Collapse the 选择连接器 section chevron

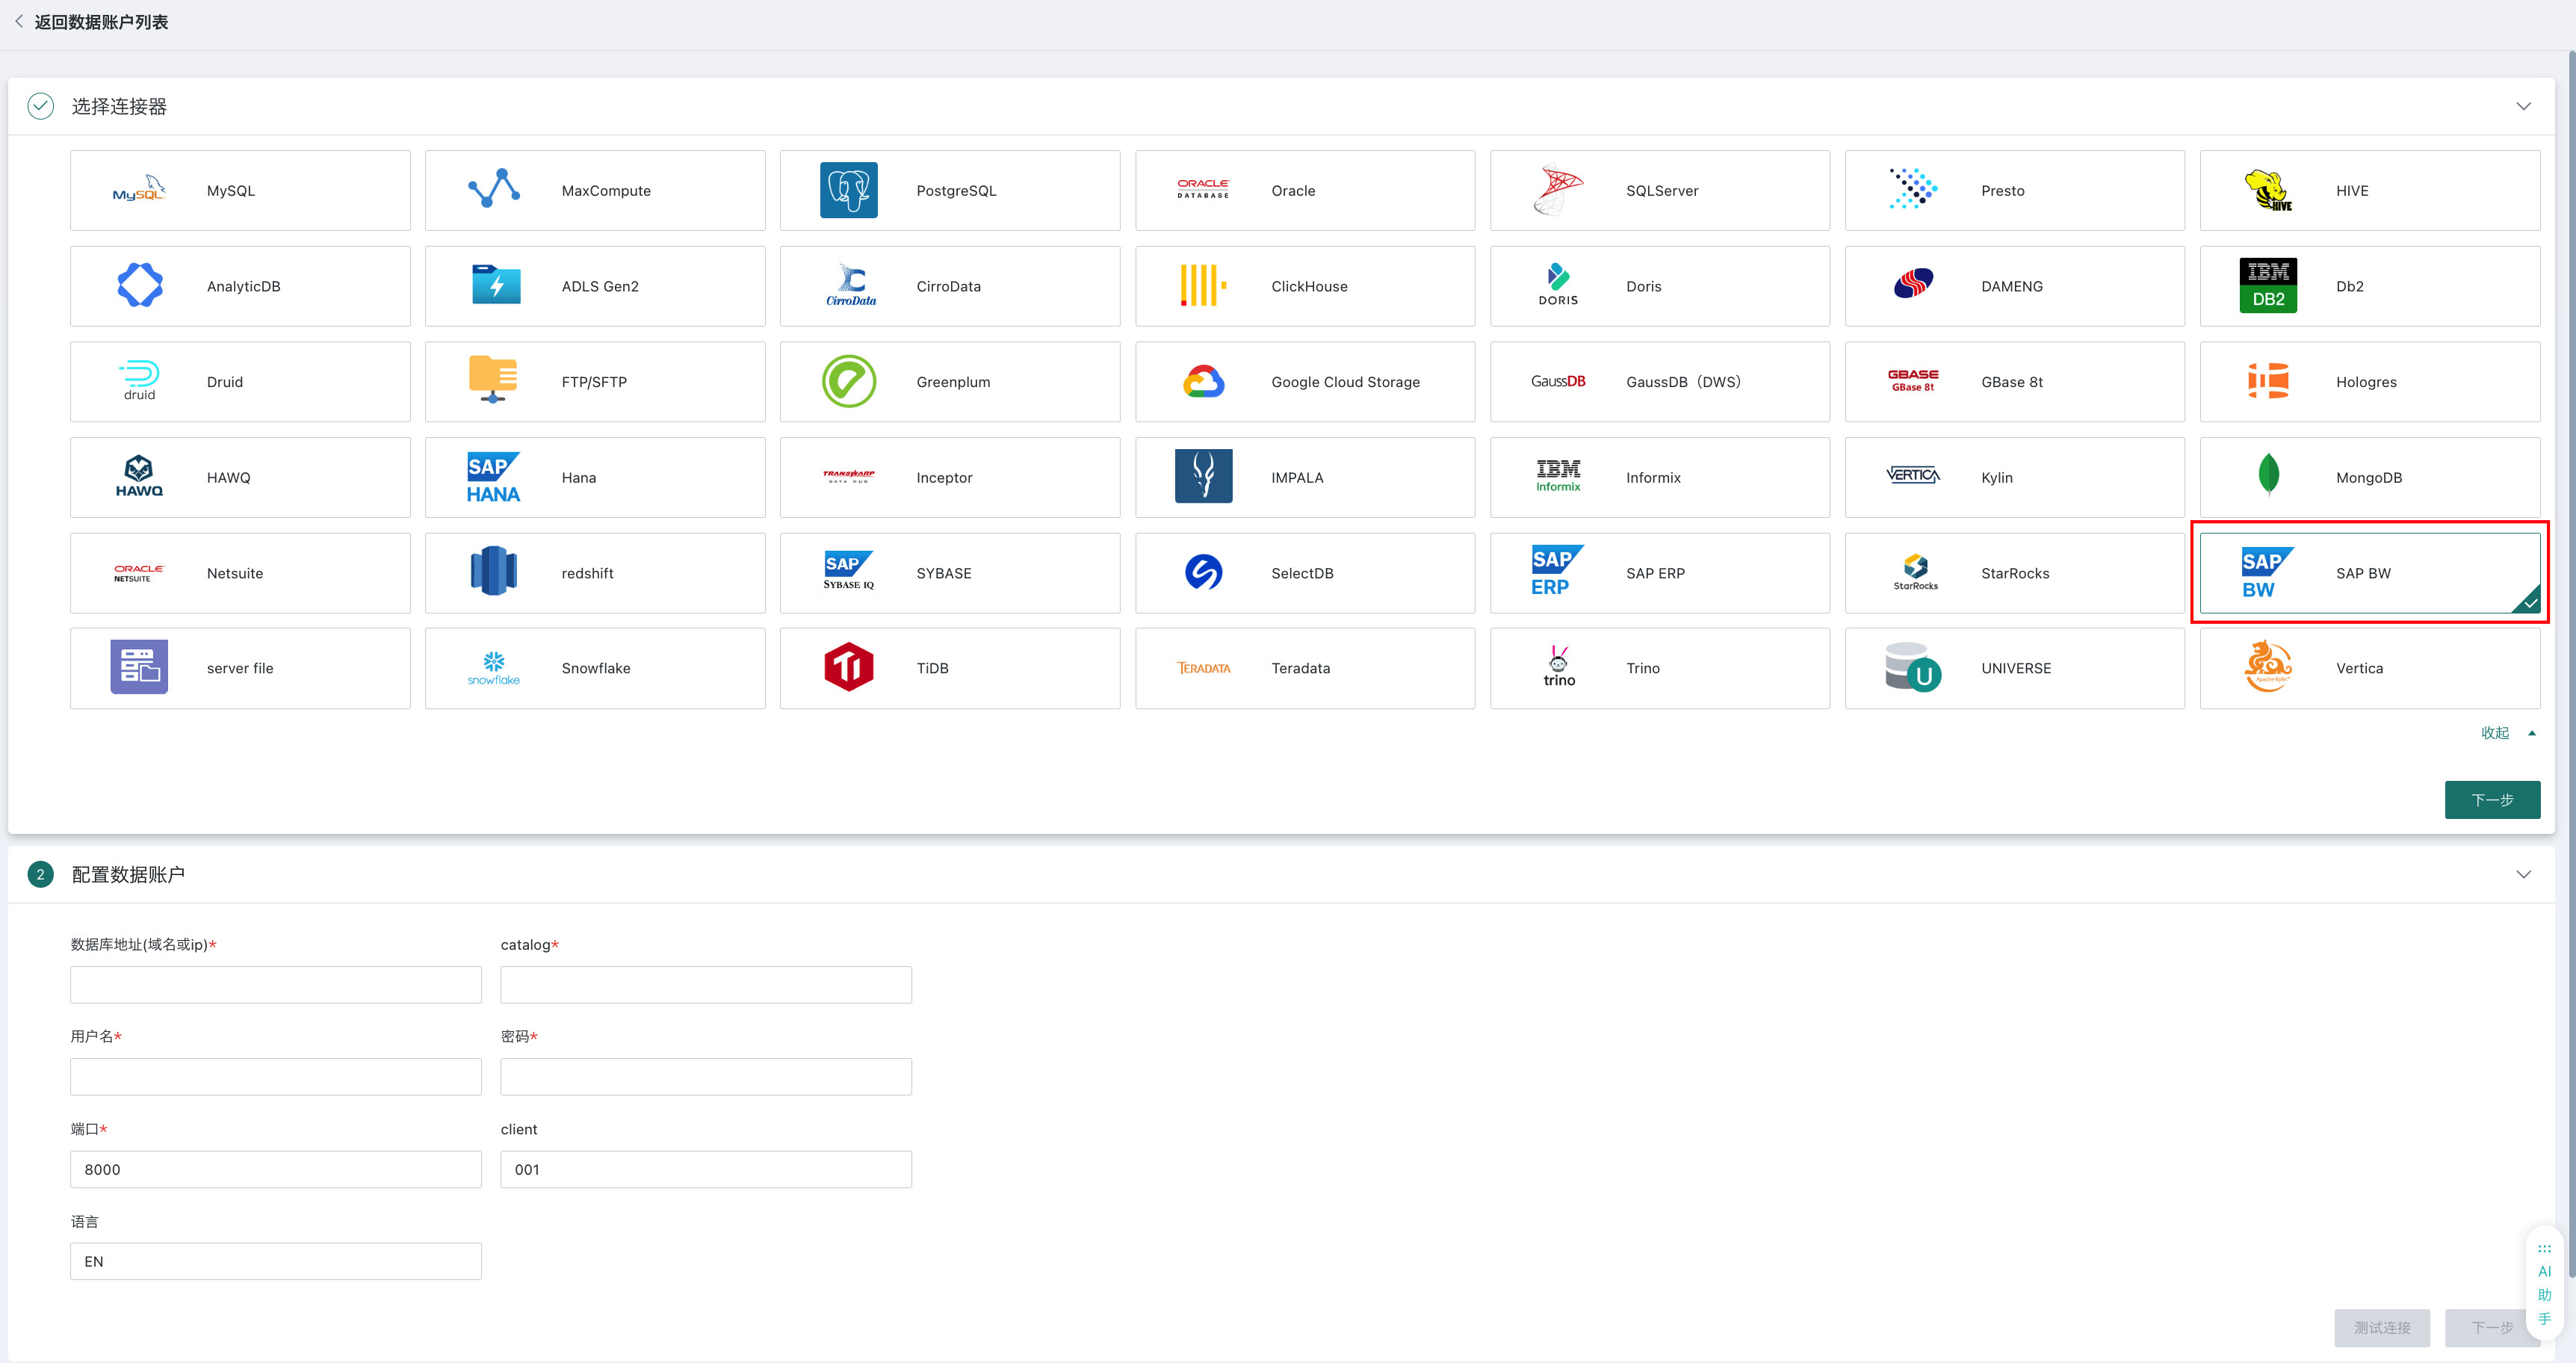click(2523, 106)
